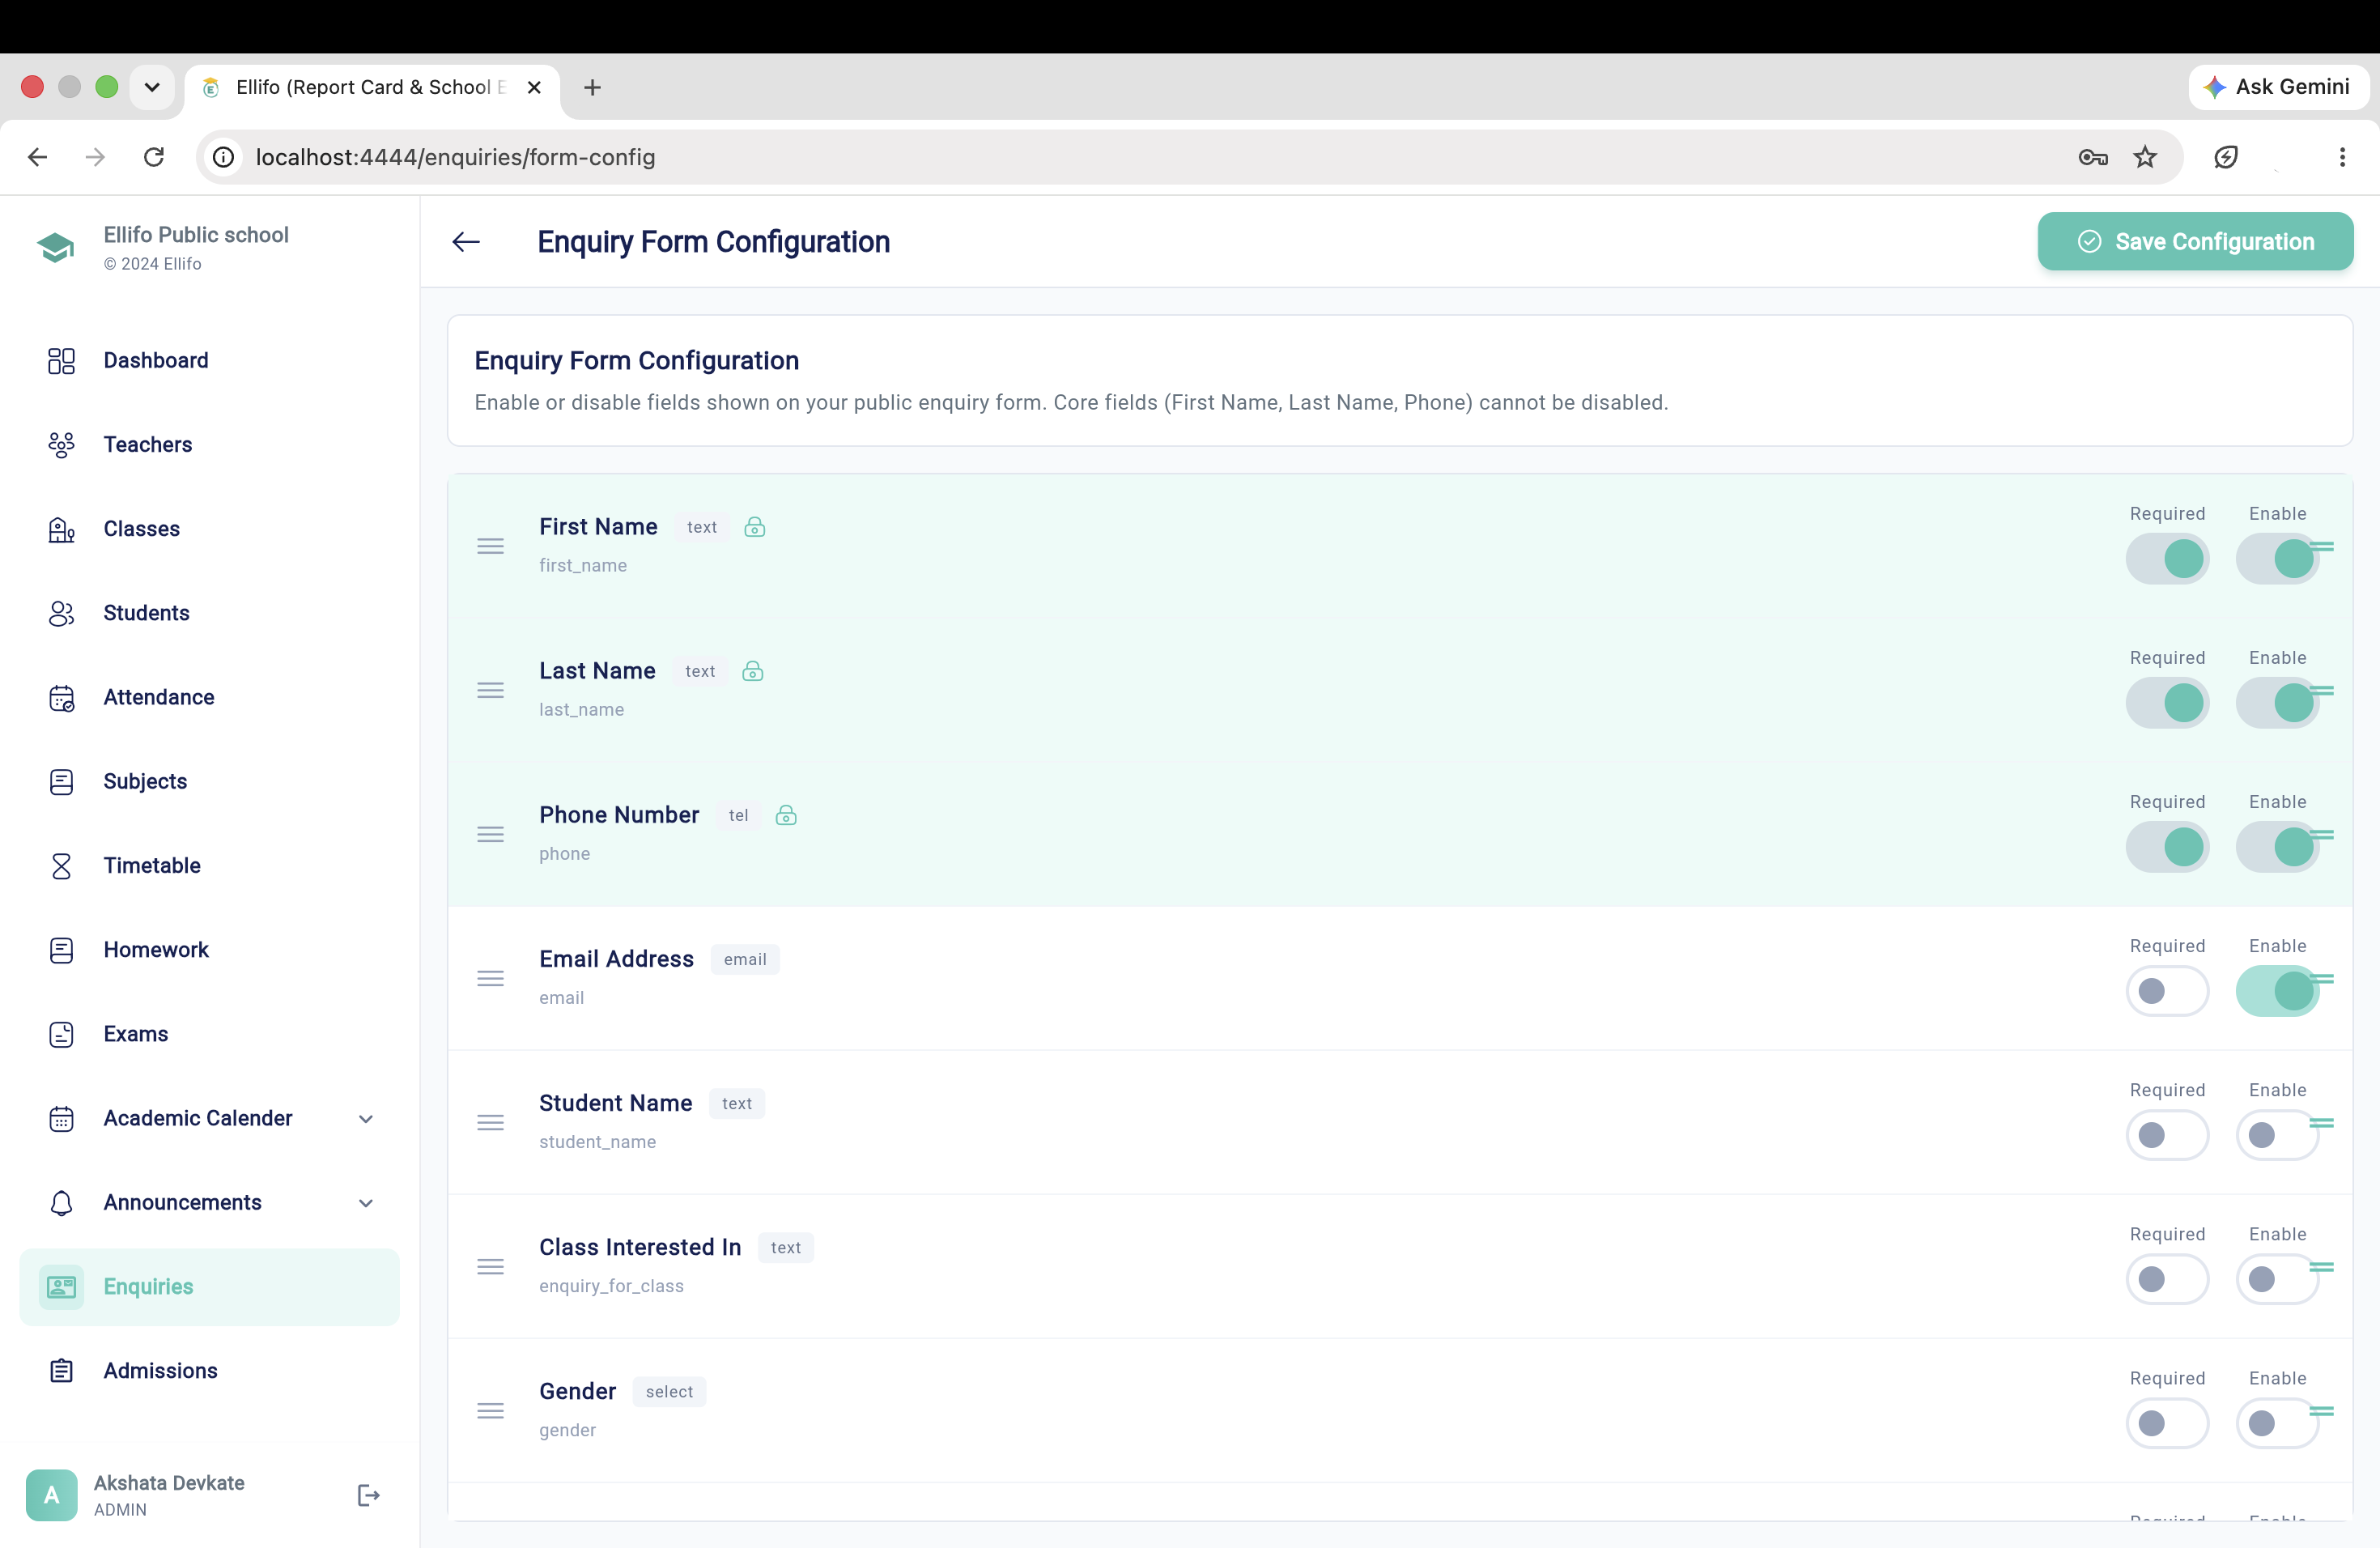Open Dashboard from the sidebar

click(x=209, y=361)
